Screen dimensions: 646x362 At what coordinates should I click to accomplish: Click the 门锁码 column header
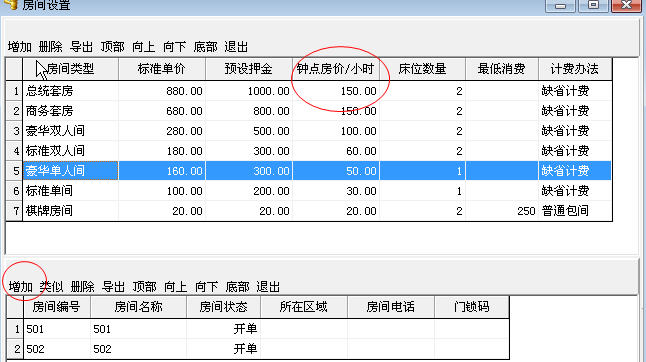472,307
